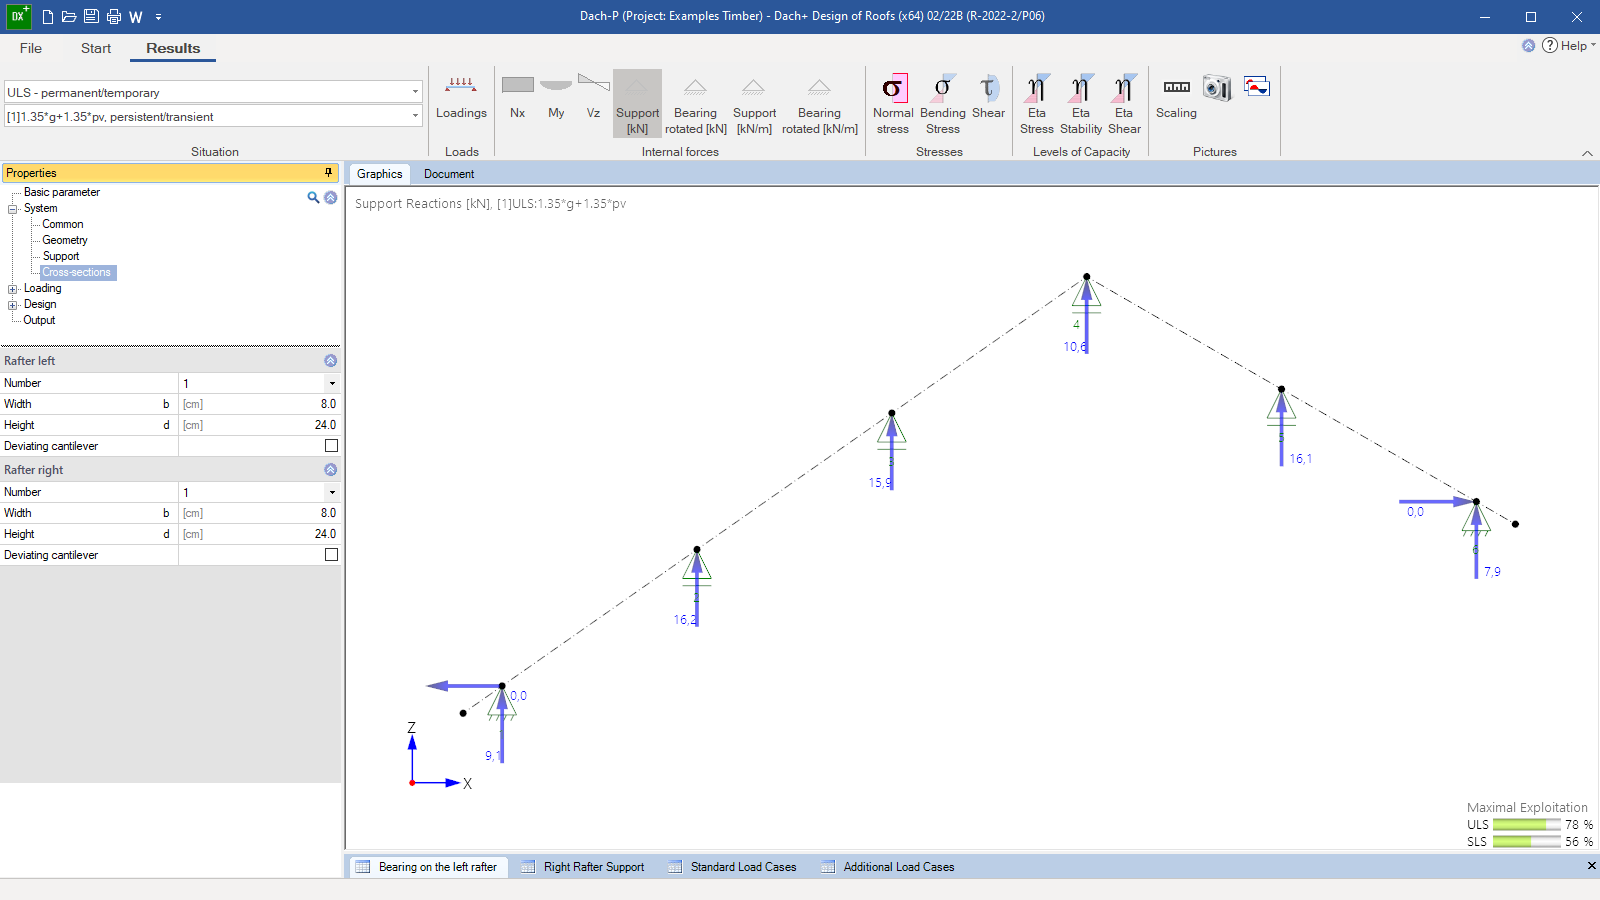The height and width of the screenshot is (900, 1600).
Task: Collapse the properties tree with round arrow
Action: pyautogui.click(x=331, y=198)
